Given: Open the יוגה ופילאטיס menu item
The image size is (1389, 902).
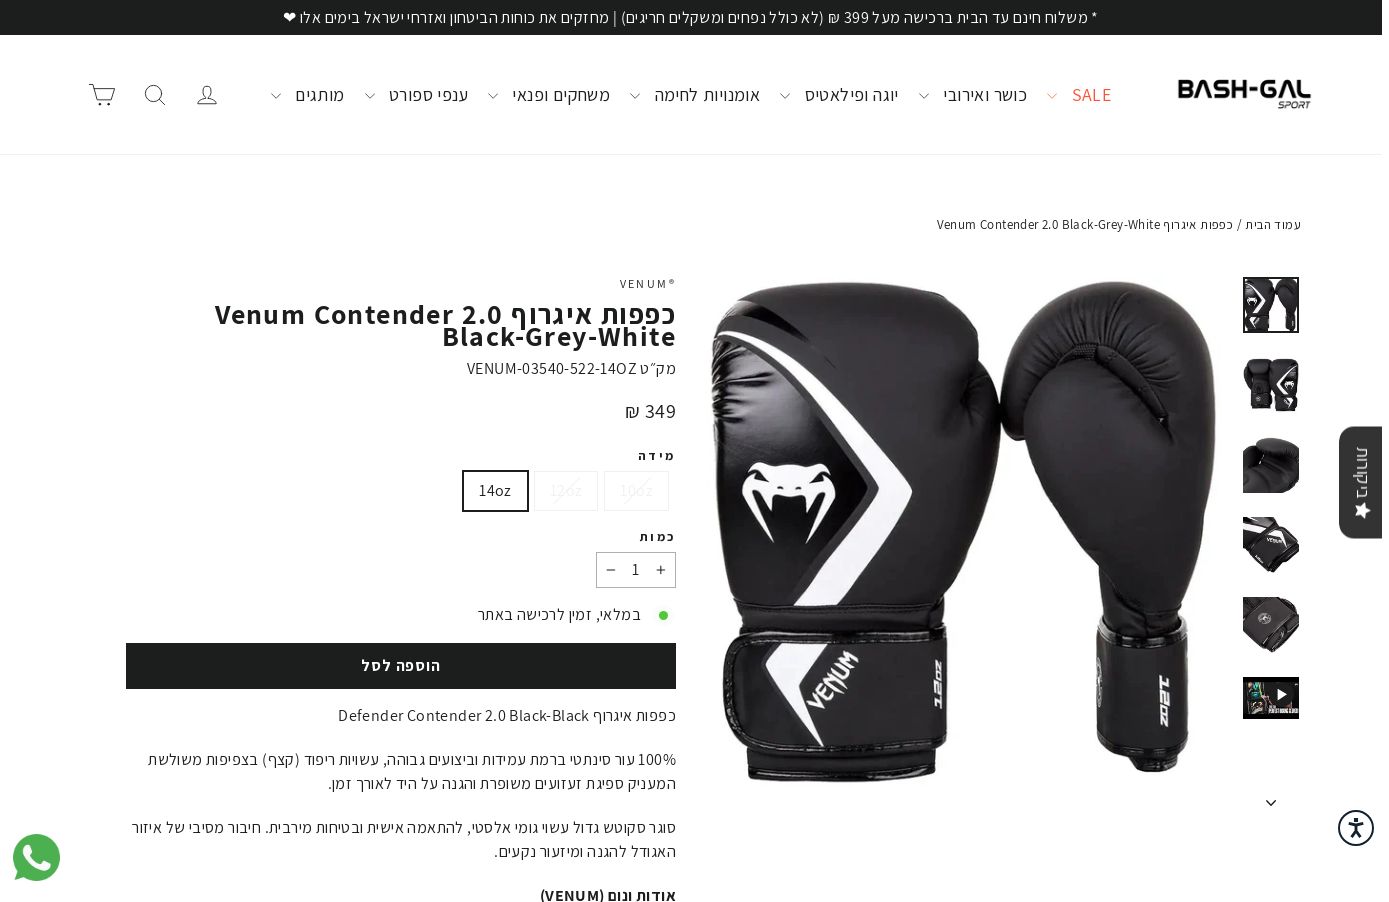Looking at the screenshot, I should click(x=852, y=95).
